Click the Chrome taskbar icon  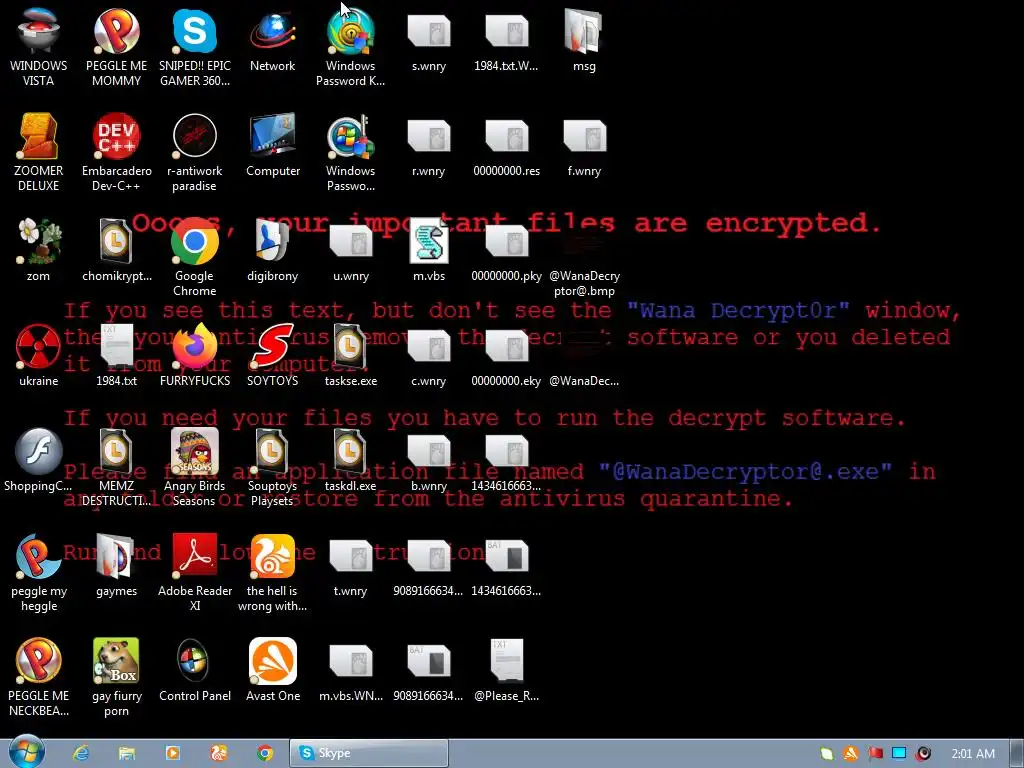tap(264, 753)
